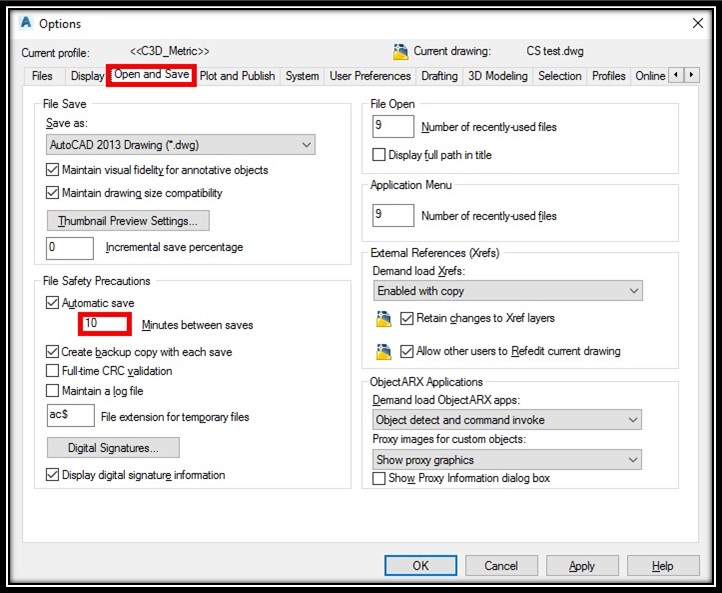Switch to the Display tab

click(87, 76)
